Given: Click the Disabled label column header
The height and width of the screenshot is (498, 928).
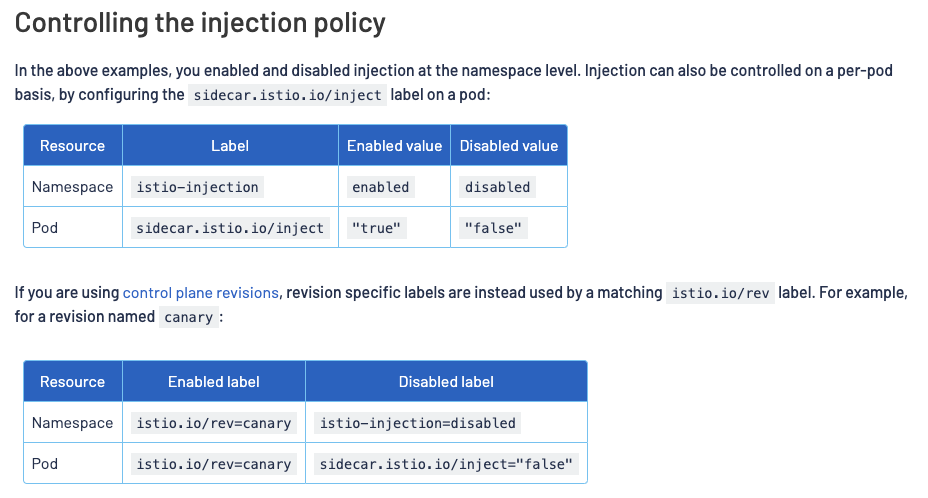Looking at the screenshot, I should (x=446, y=382).
